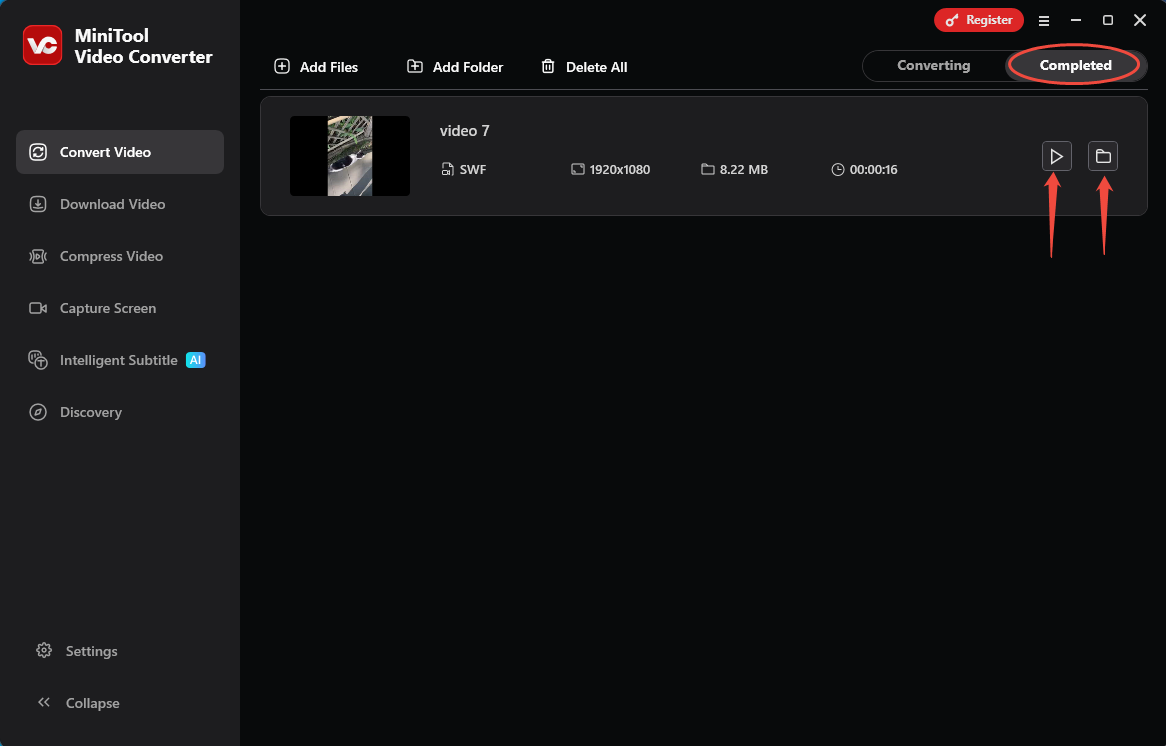
Task: Click the video 7 thumbnail preview
Action: [x=349, y=156]
